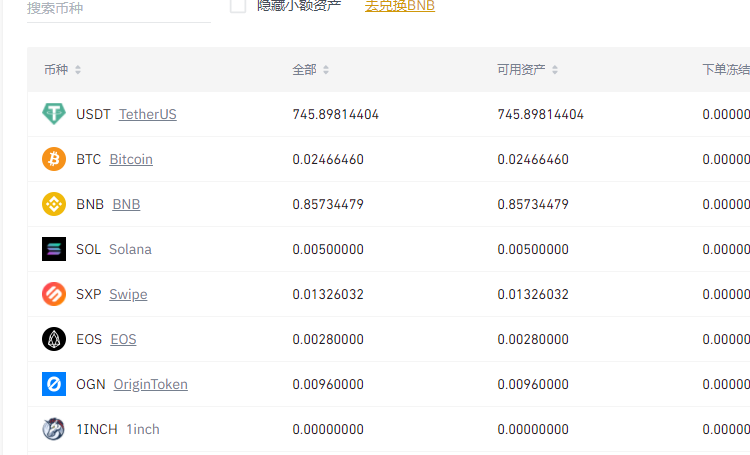Select BNB total 0.85734479 in 全部 column
750x455 pixels.
[328, 204]
